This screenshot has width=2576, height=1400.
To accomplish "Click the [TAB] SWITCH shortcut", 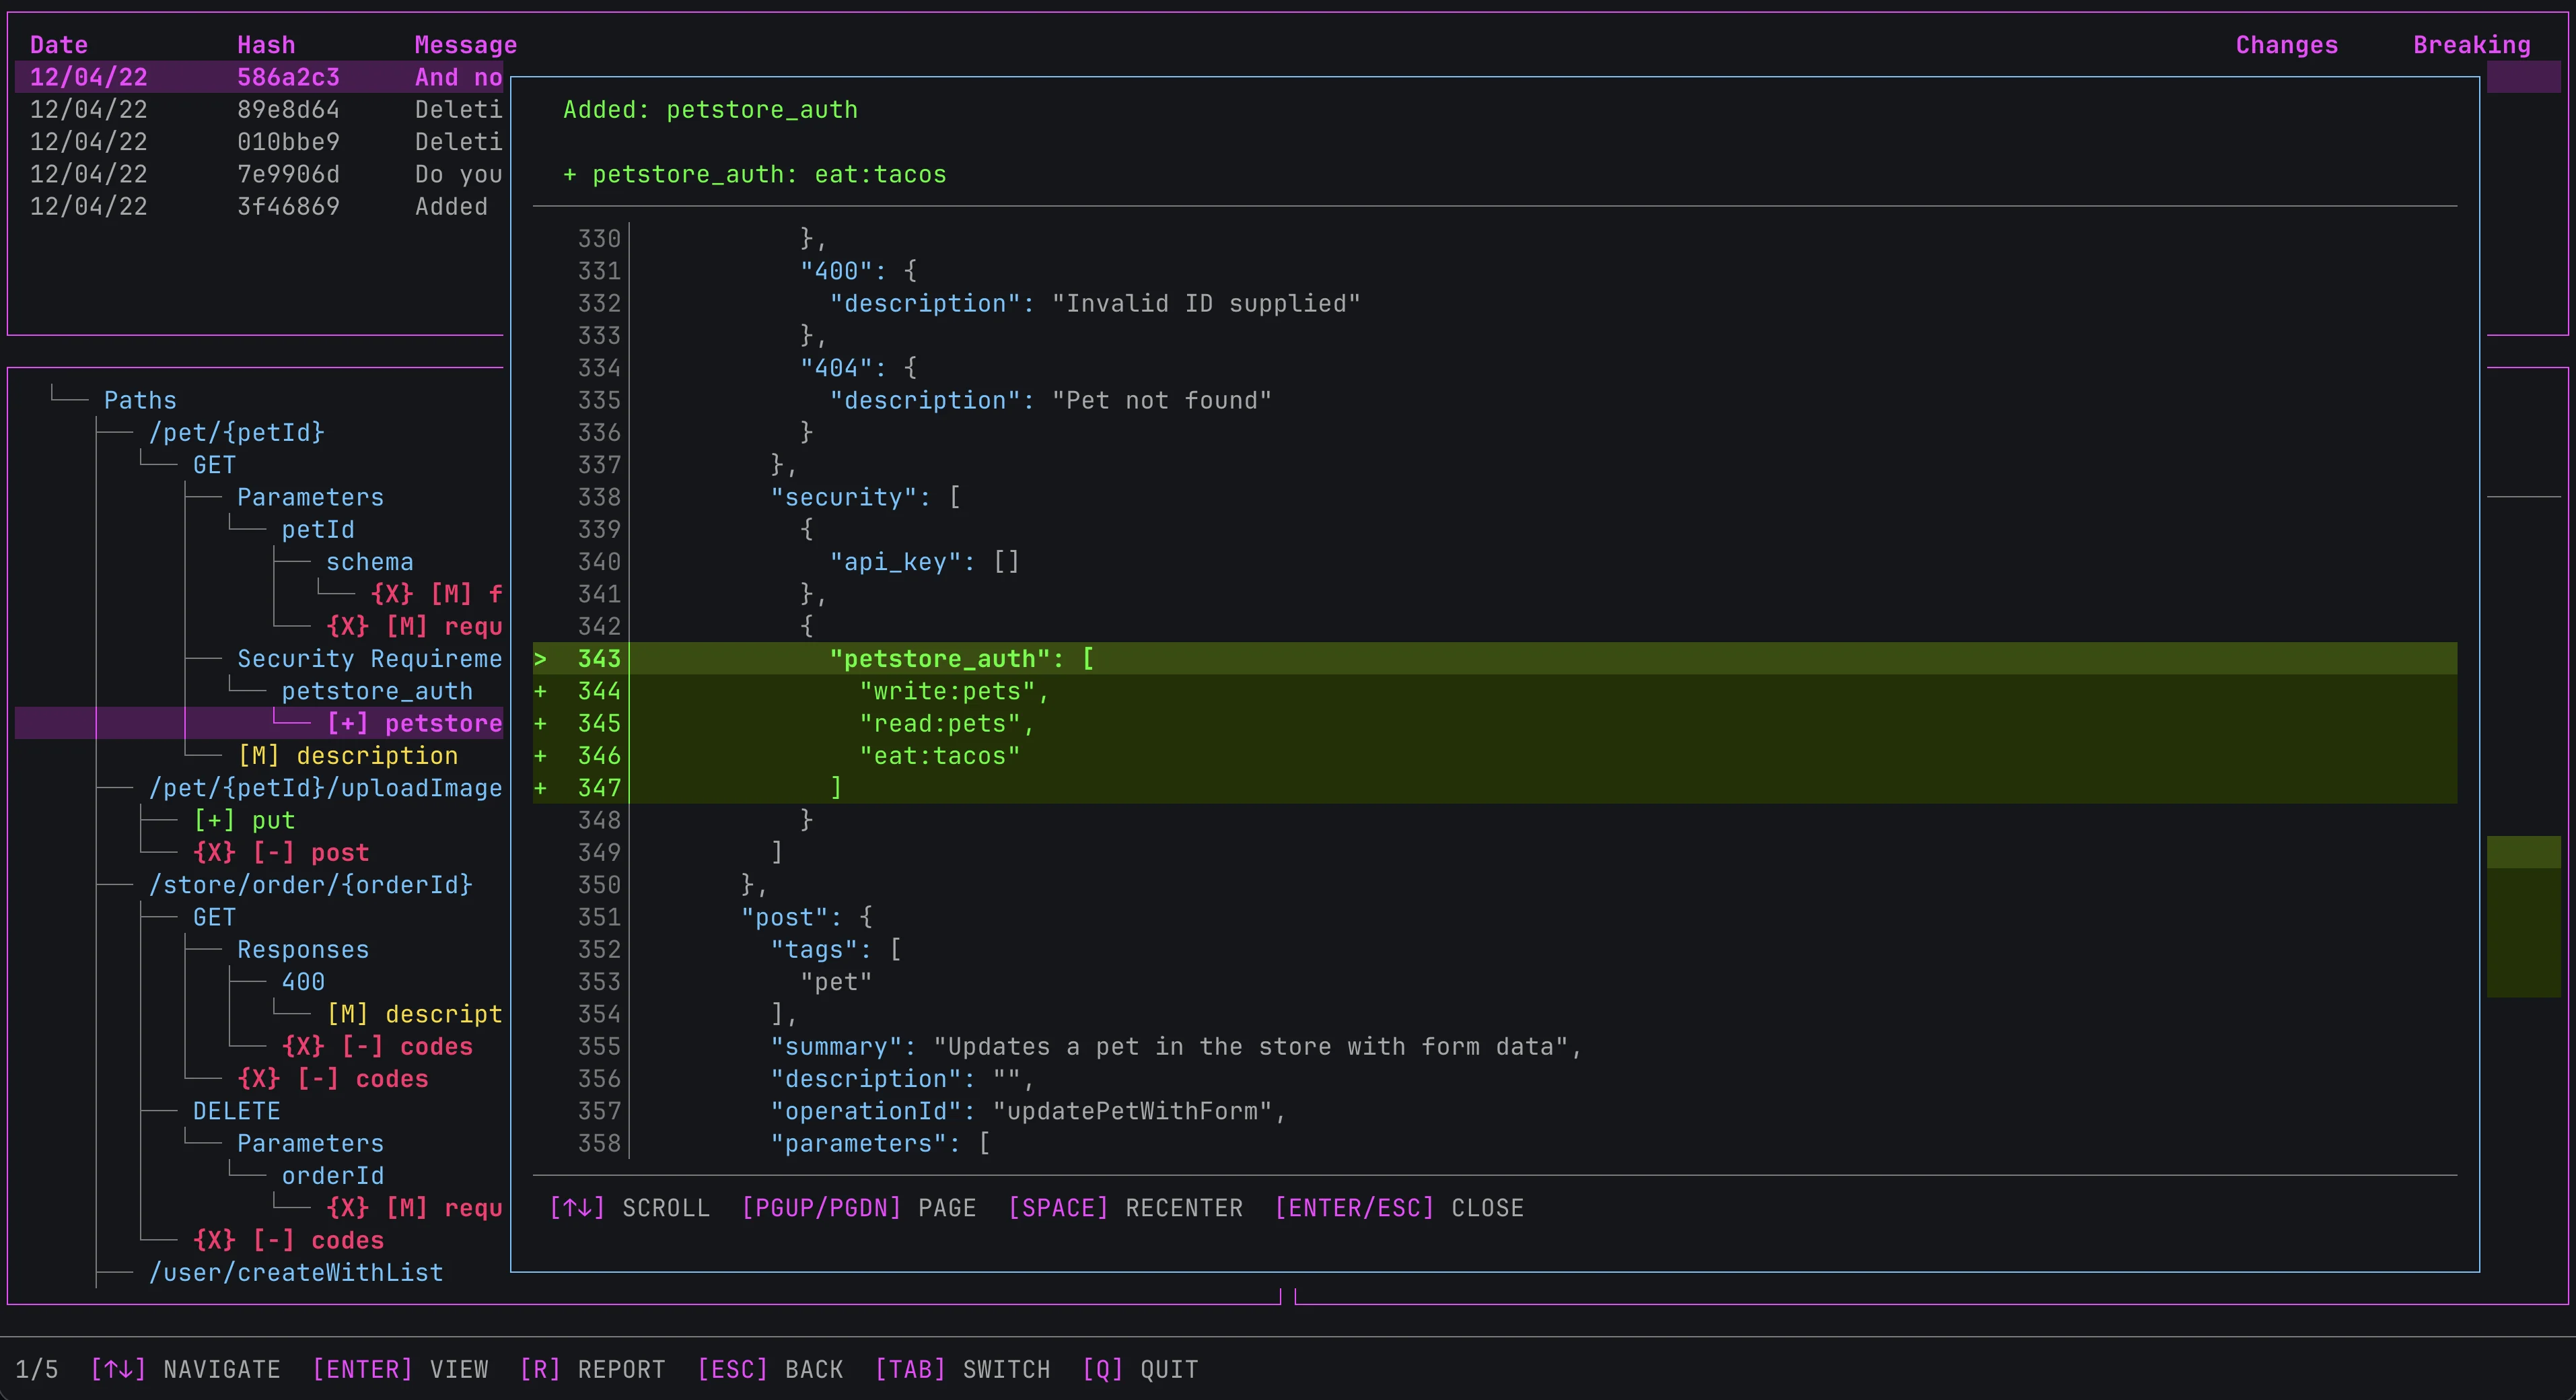I will [962, 1369].
